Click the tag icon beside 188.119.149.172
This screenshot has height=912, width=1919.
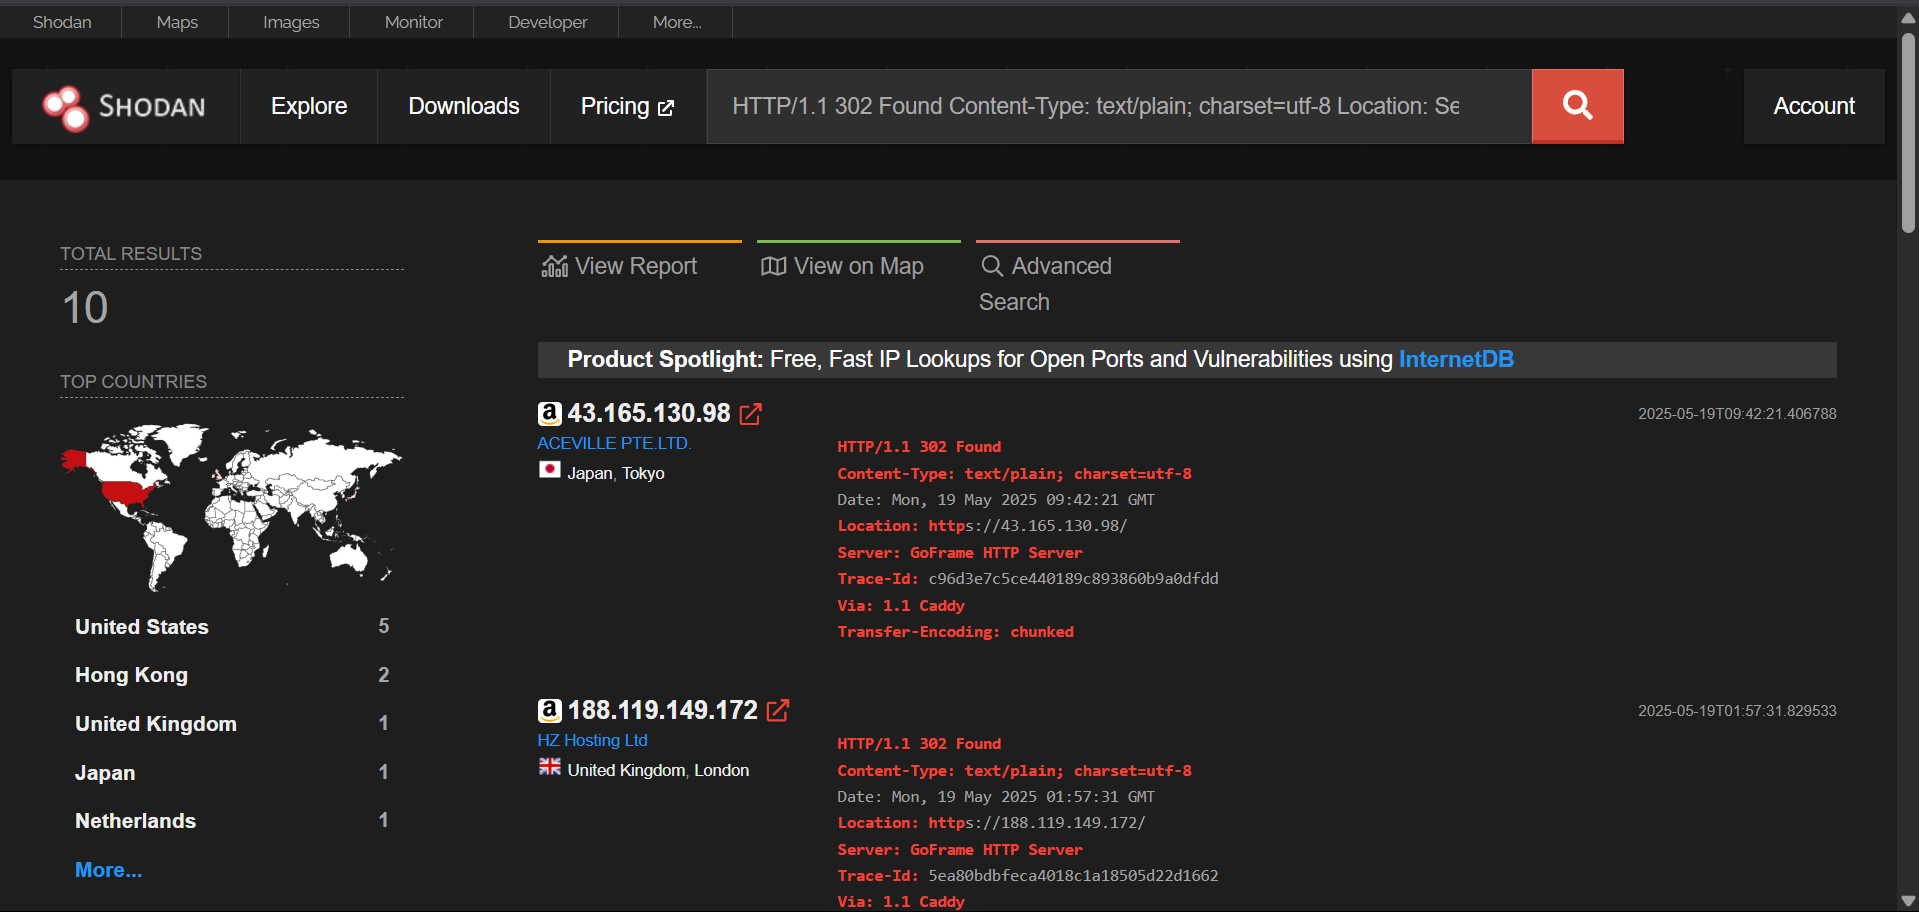click(x=549, y=710)
